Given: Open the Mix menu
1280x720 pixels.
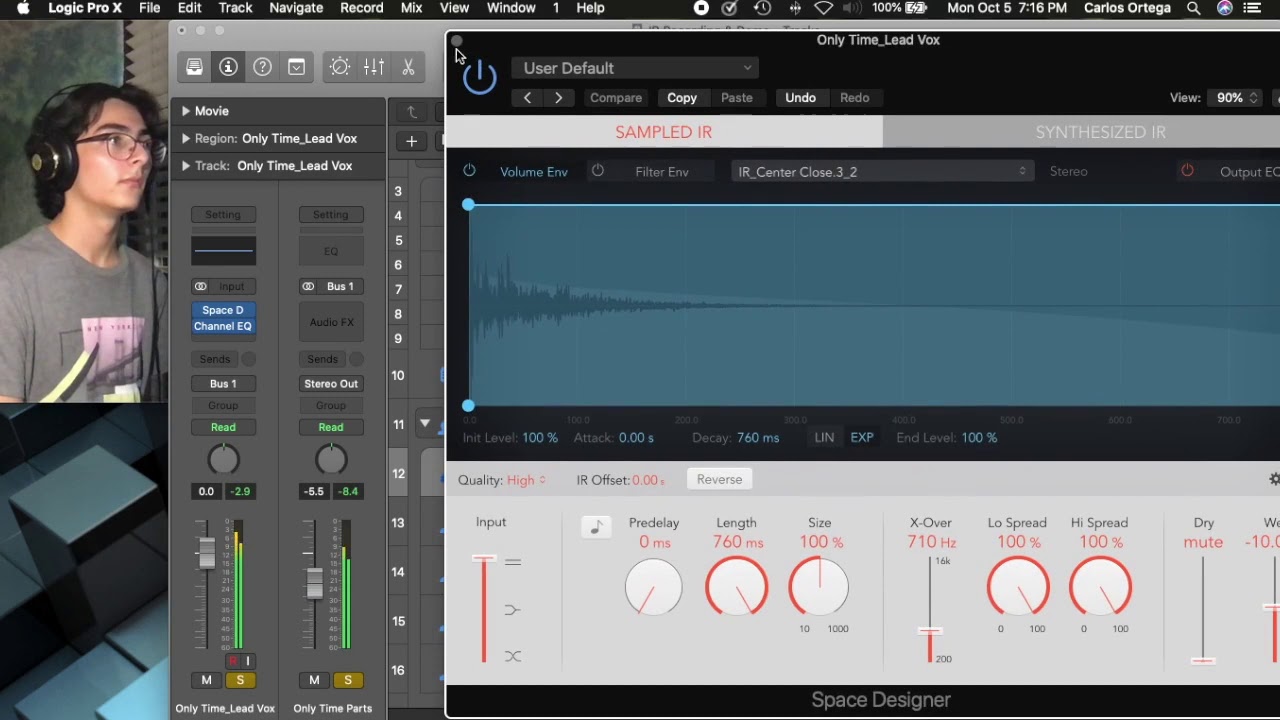Looking at the screenshot, I should click(x=411, y=8).
